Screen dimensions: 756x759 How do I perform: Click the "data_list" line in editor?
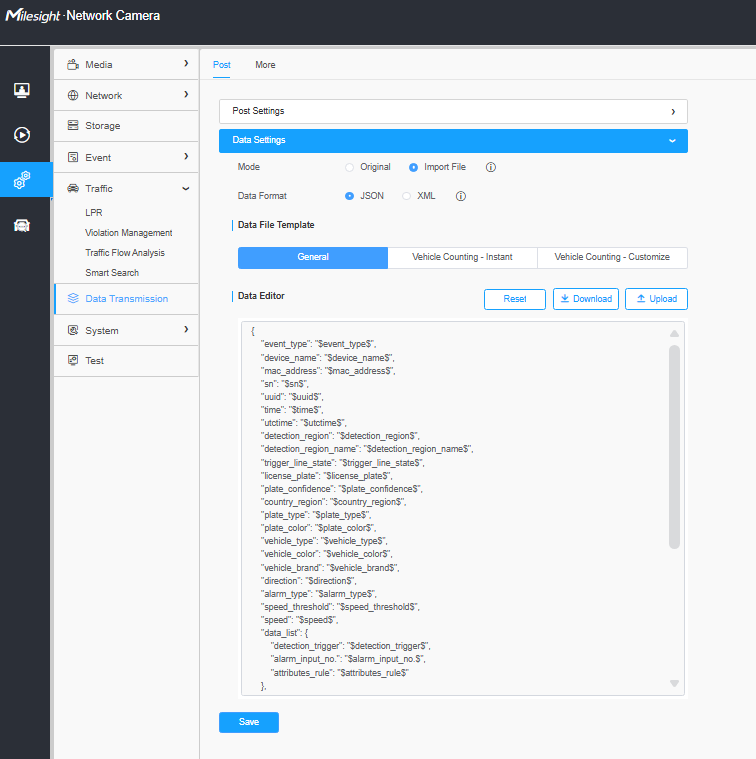pyautogui.click(x=285, y=633)
